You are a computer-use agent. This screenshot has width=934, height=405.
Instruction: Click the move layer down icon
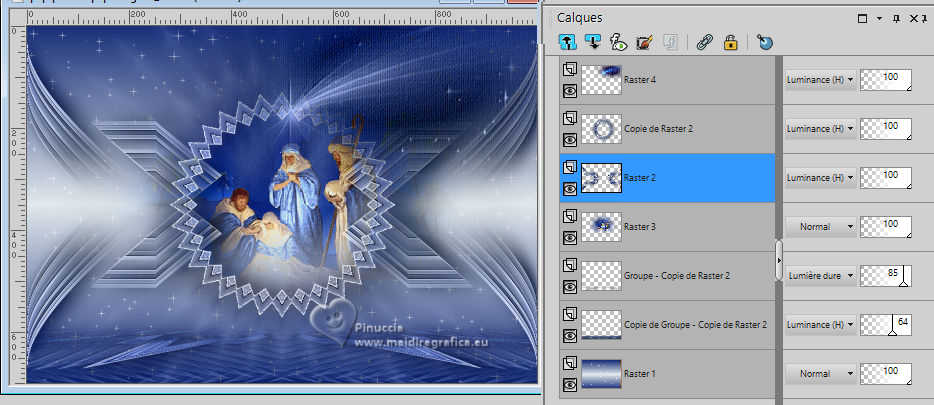pyautogui.click(x=593, y=42)
